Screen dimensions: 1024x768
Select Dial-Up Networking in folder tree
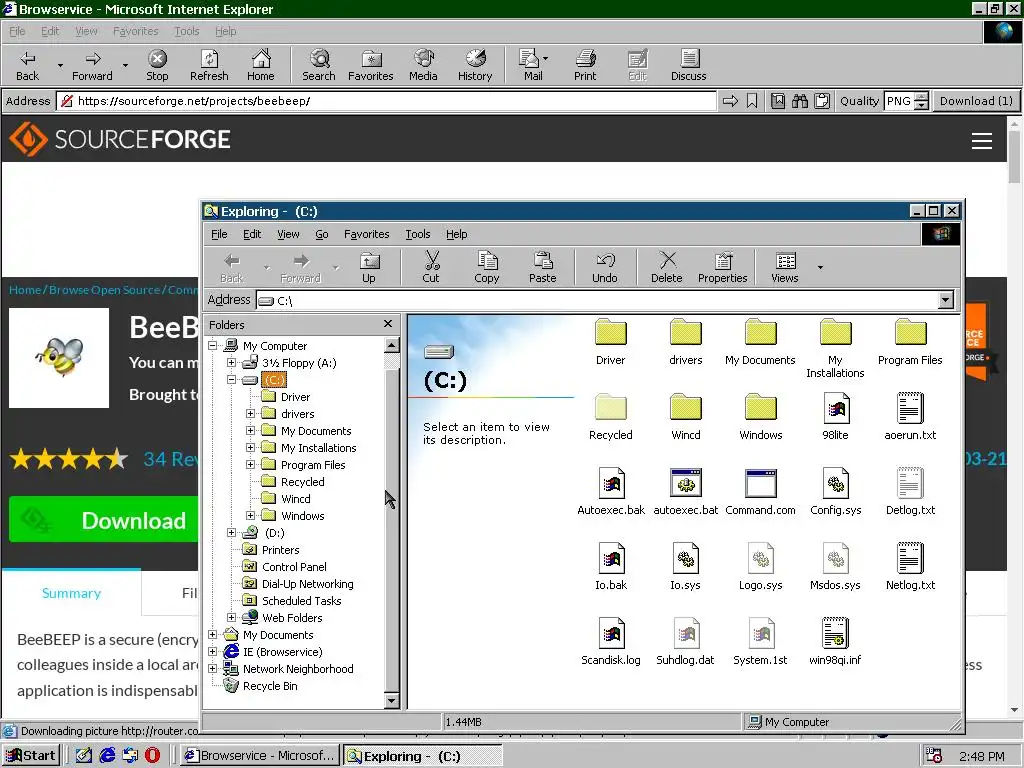pyautogui.click(x=308, y=584)
